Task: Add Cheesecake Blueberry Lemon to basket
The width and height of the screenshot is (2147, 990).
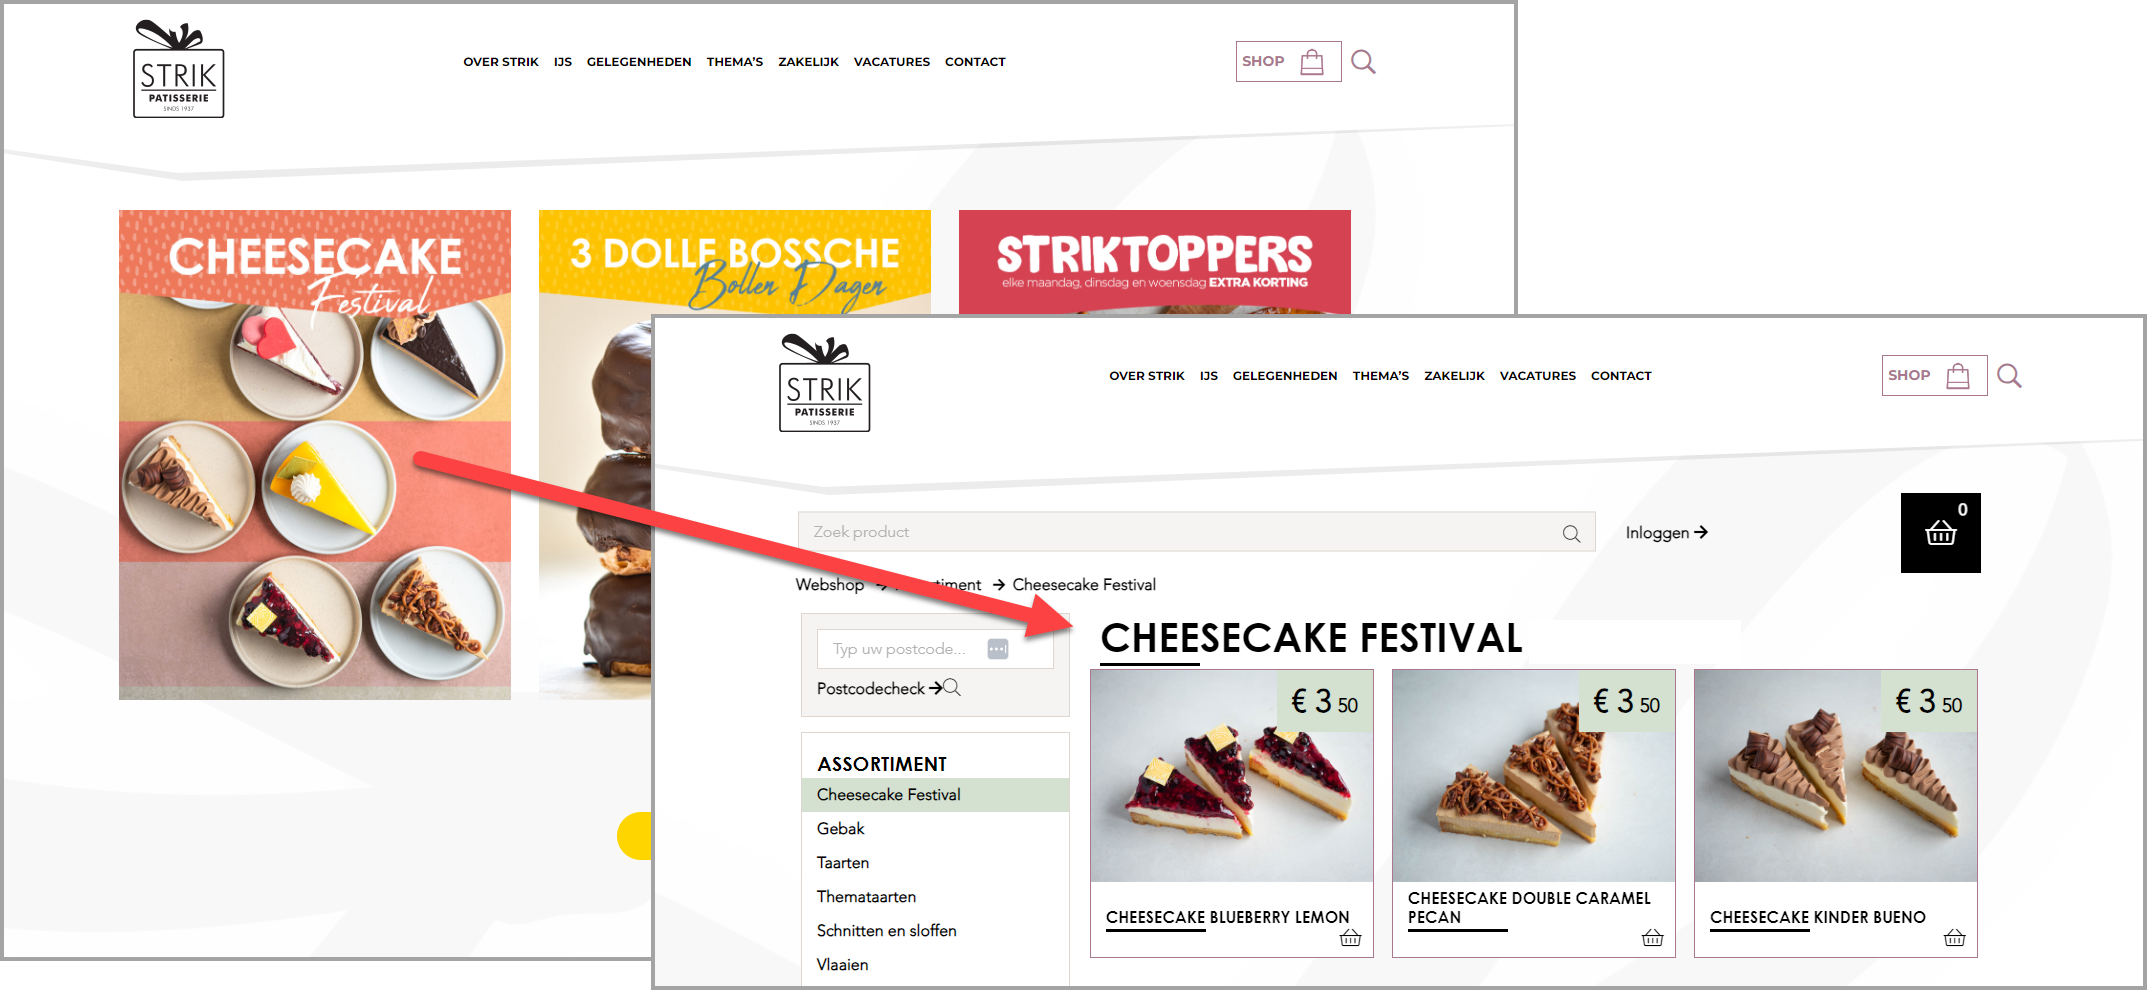Action: click(x=1350, y=938)
